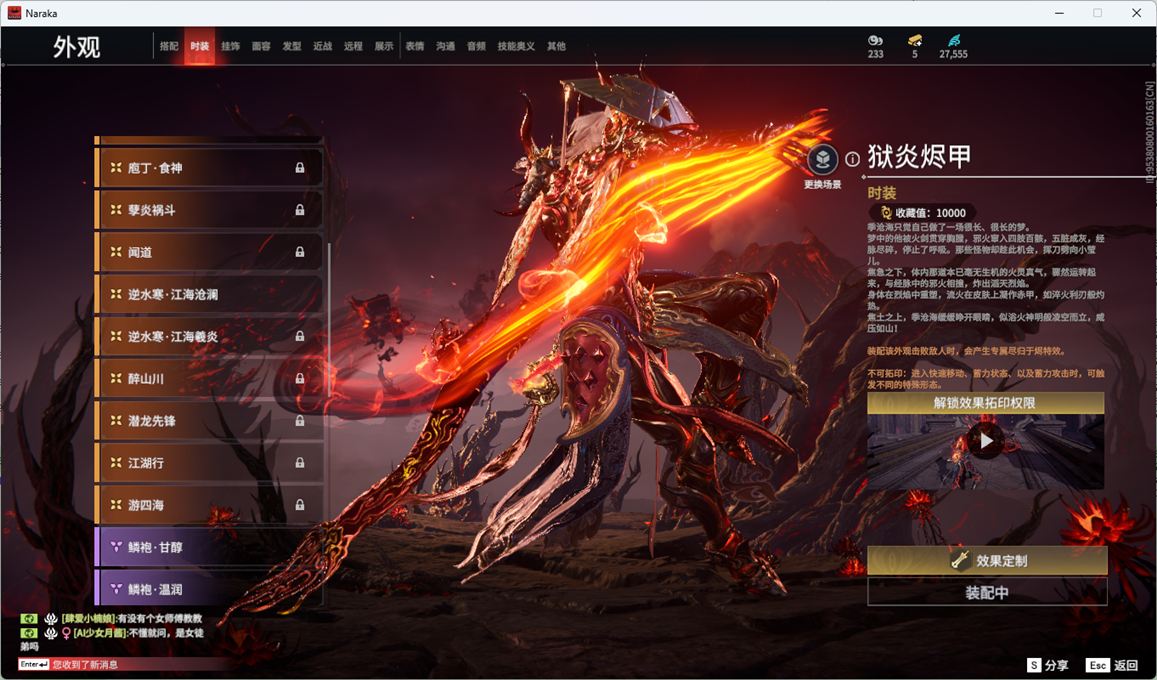Select the 鳞袍·甘醇 outfit

[x=210, y=547]
